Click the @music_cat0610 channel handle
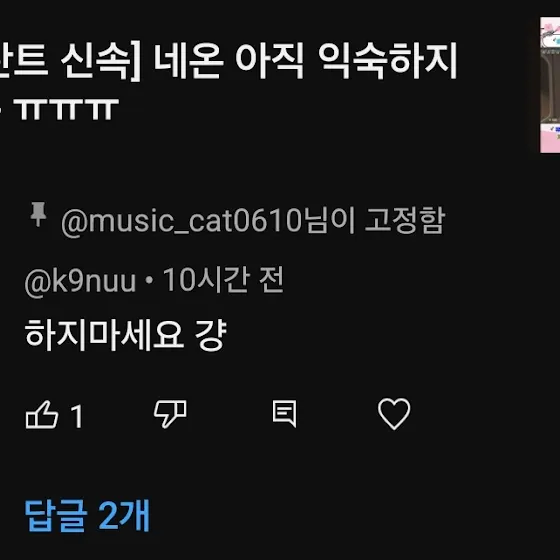The image size is (560, 560). (x=181, y=221)
